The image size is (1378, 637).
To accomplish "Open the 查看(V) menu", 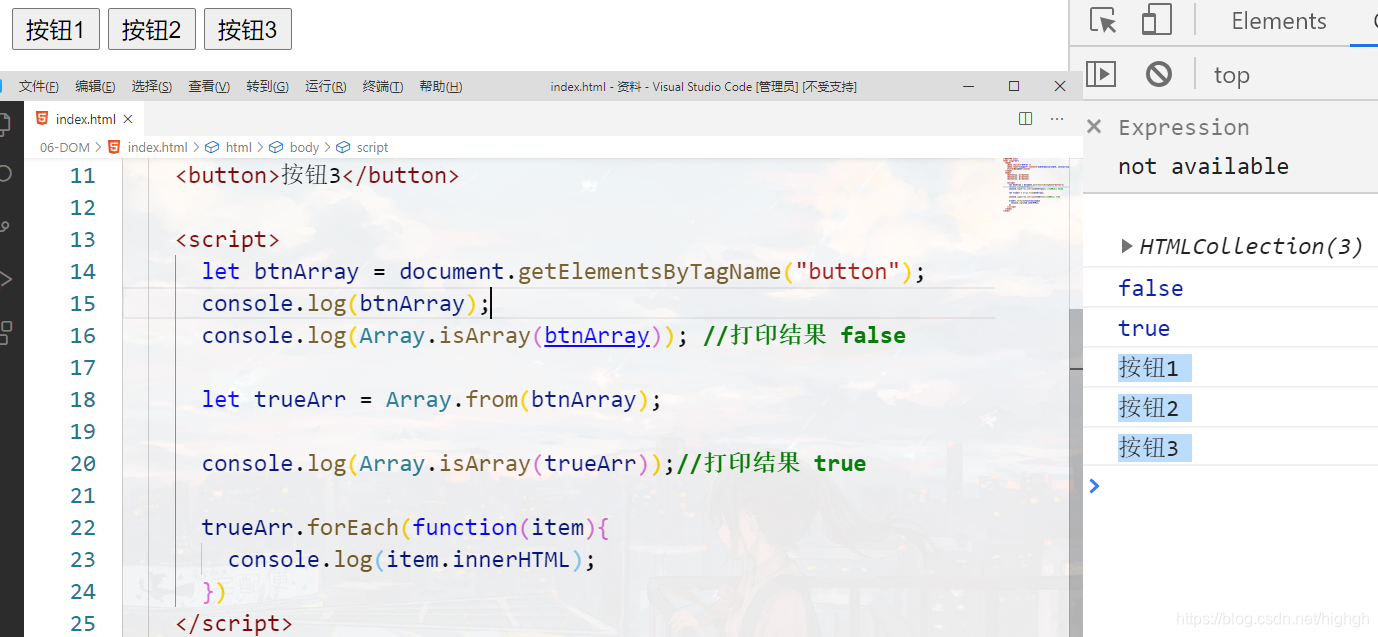I will click(x=209, y=87).
